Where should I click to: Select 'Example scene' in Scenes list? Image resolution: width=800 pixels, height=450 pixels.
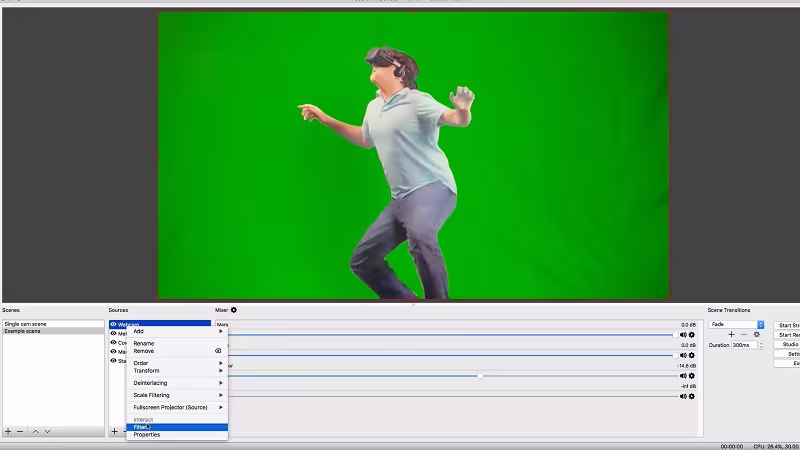(53, 331)
